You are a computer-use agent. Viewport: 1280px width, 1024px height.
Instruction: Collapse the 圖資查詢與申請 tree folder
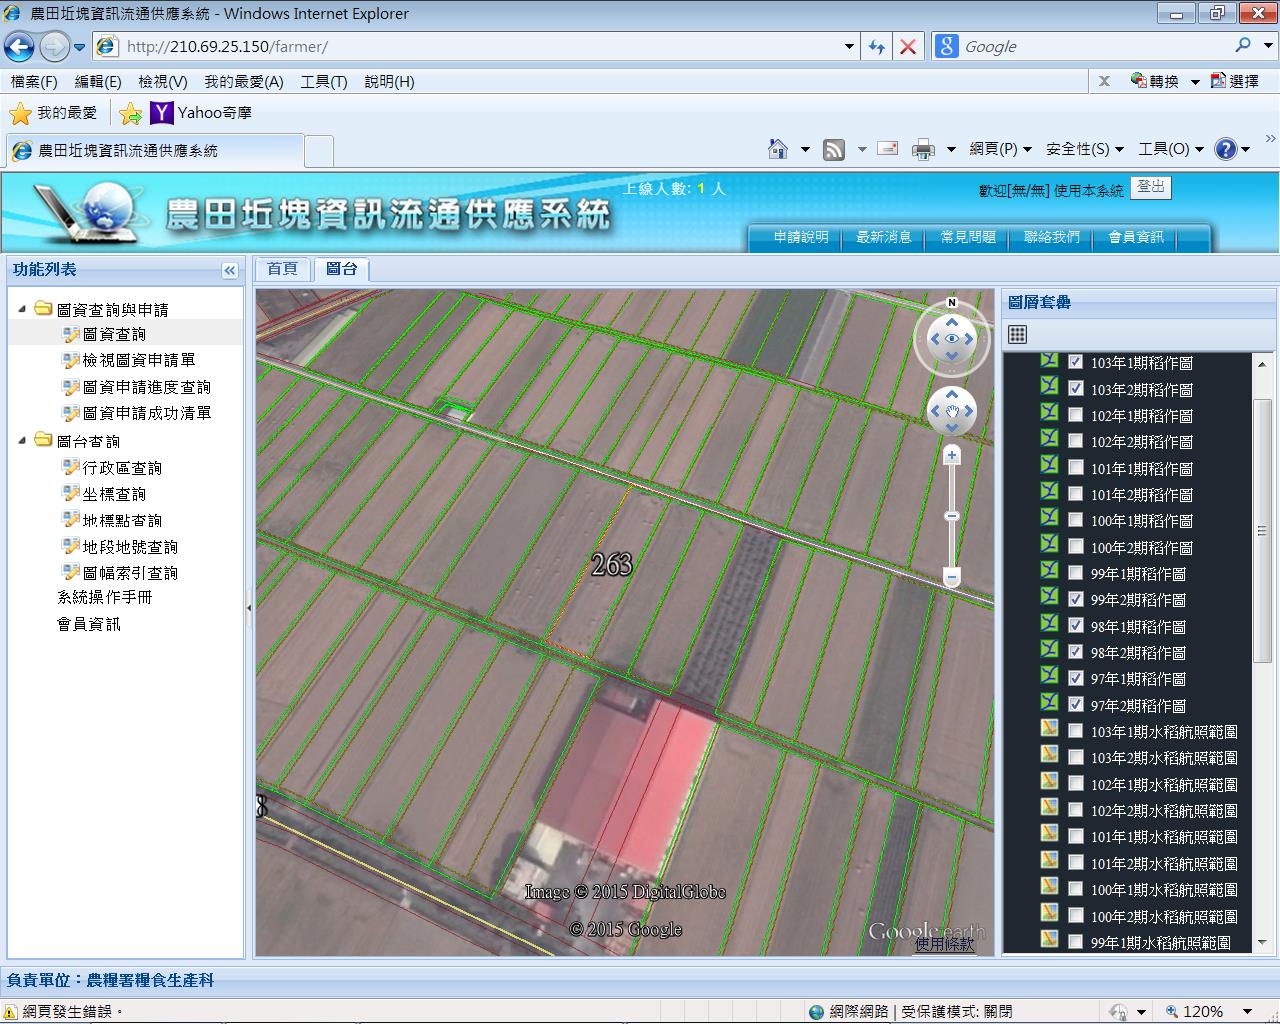point(22,309)
